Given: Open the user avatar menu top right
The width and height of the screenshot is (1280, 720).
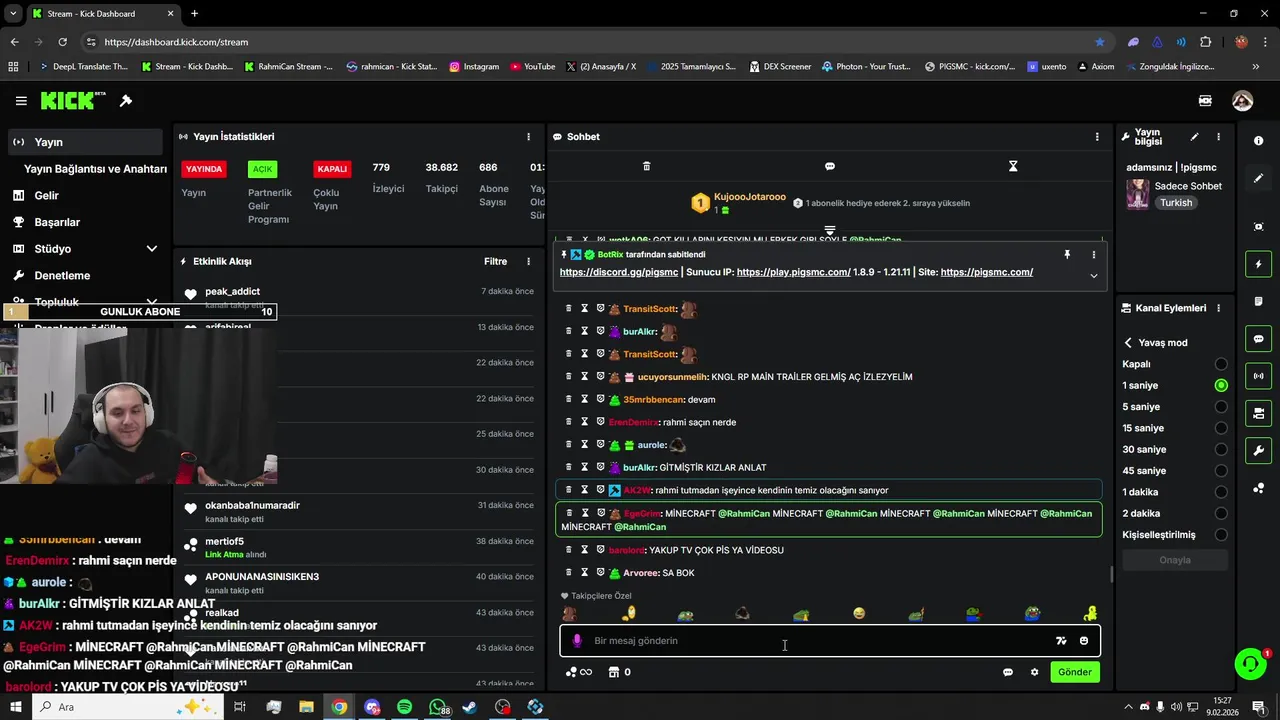Looking at the screenshot, I should [1242, 101].
